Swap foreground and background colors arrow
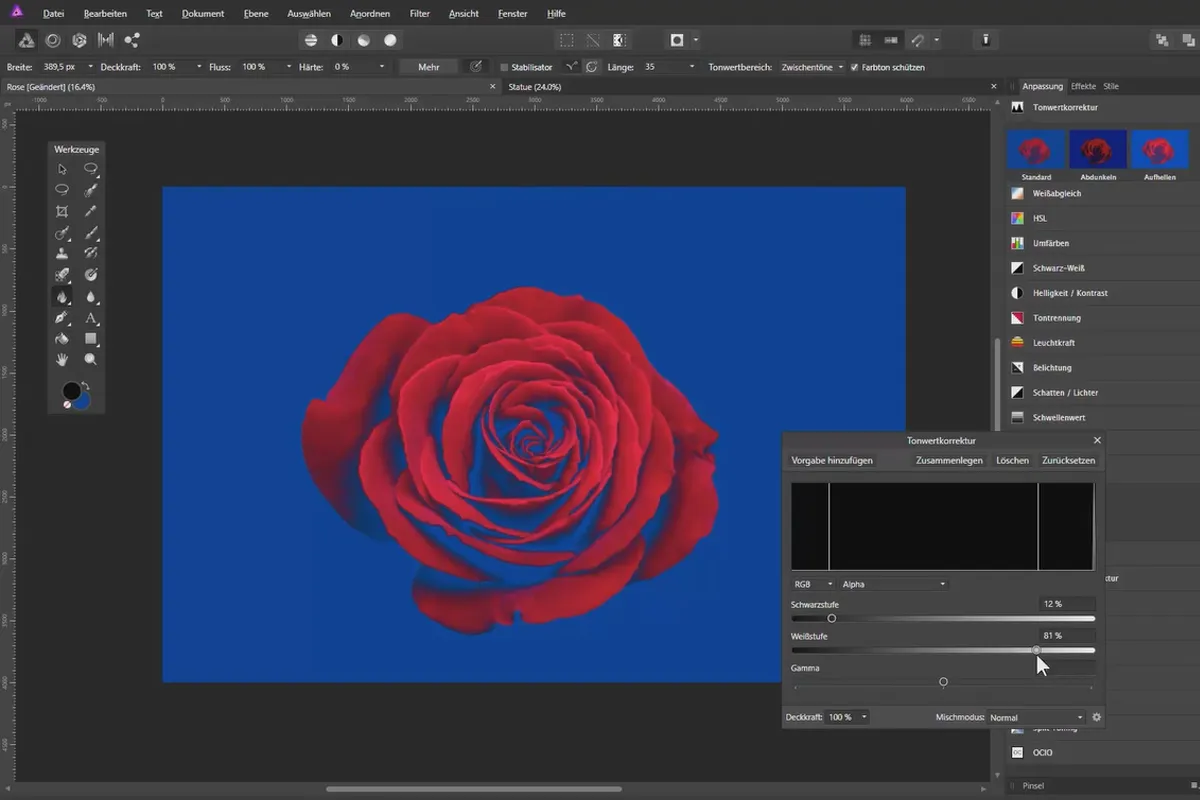1200x800 pixels. tap(85, 385)
